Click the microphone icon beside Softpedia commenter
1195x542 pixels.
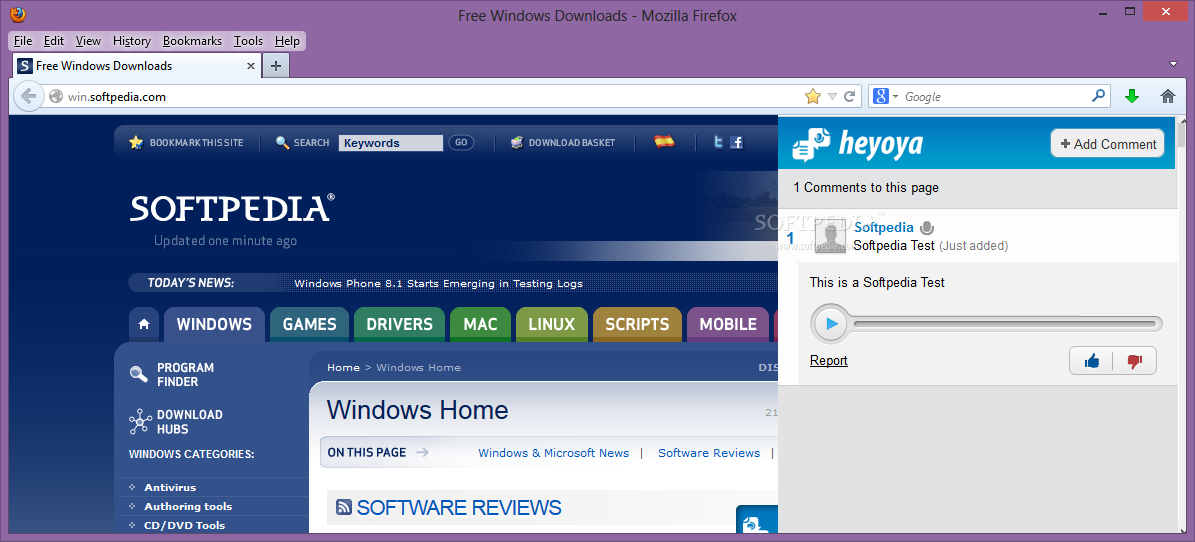tap(926, 227)
